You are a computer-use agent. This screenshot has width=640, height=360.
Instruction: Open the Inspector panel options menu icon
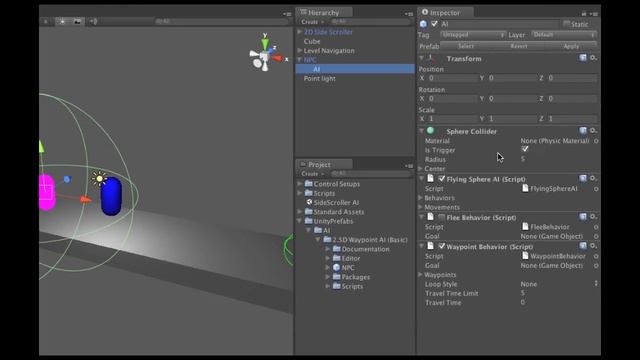pos(594,14)
